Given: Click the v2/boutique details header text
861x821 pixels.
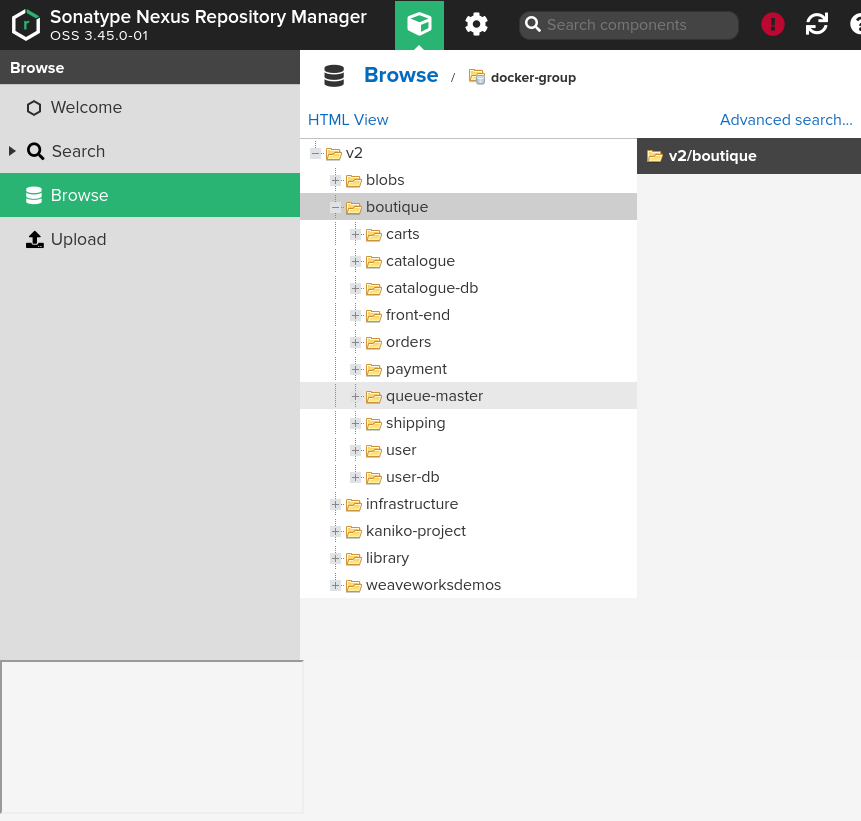Looking at the screenshot, I should coord(712,156).
